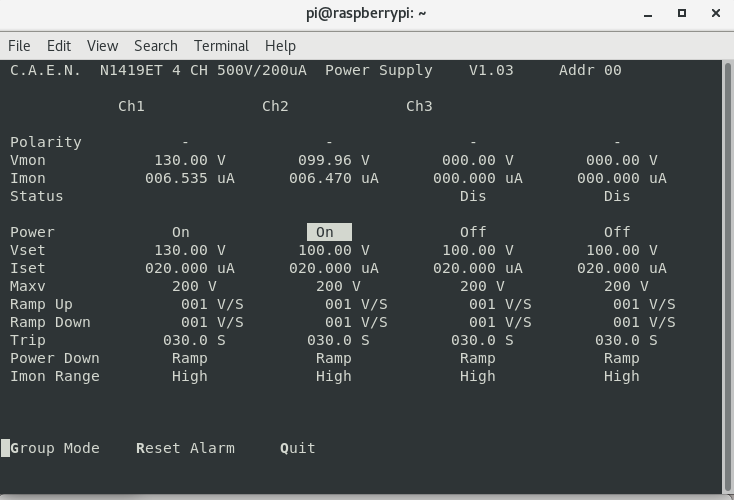Click the Quit command

pyautogui.click(x=298, y=448)
